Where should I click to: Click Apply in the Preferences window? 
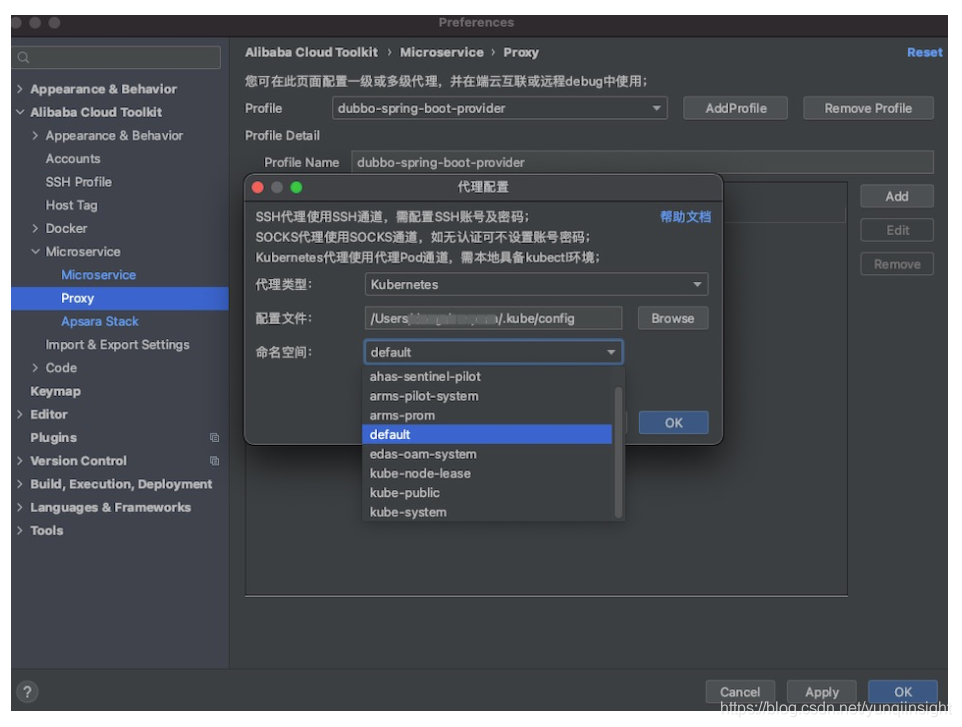pyautogui.click(x=822, y=692)
